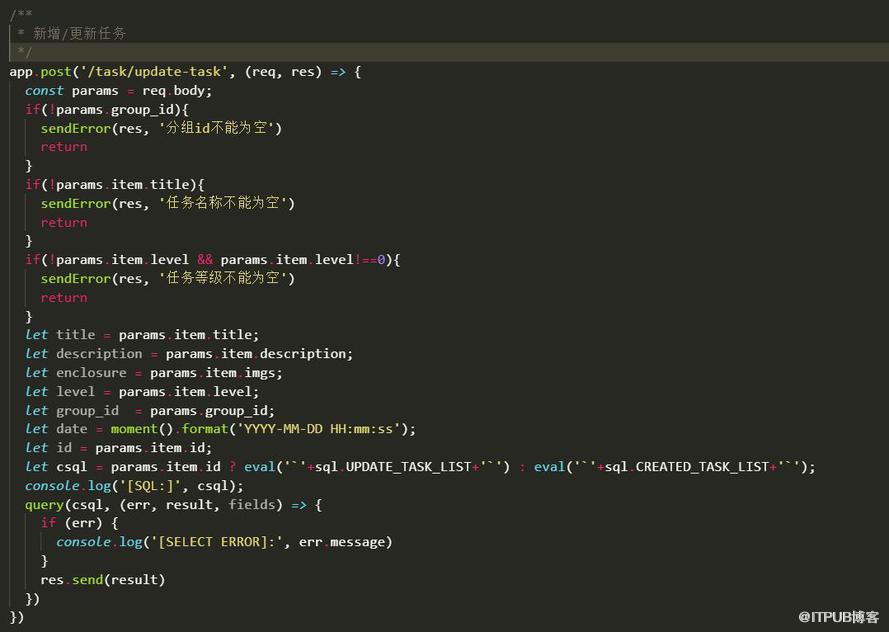Click sql.CREATED_TASK_LIST in the csql line

[x=687, y=467]
